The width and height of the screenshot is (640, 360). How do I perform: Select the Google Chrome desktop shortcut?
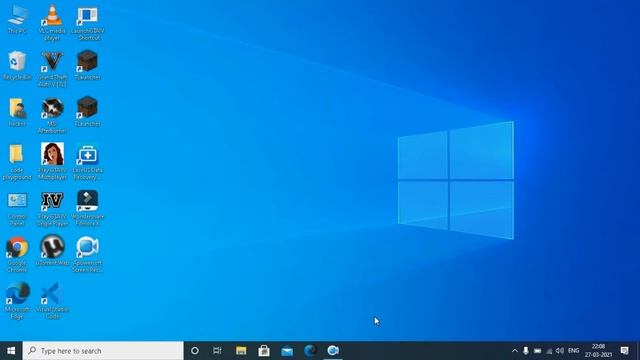pos(17,255)
